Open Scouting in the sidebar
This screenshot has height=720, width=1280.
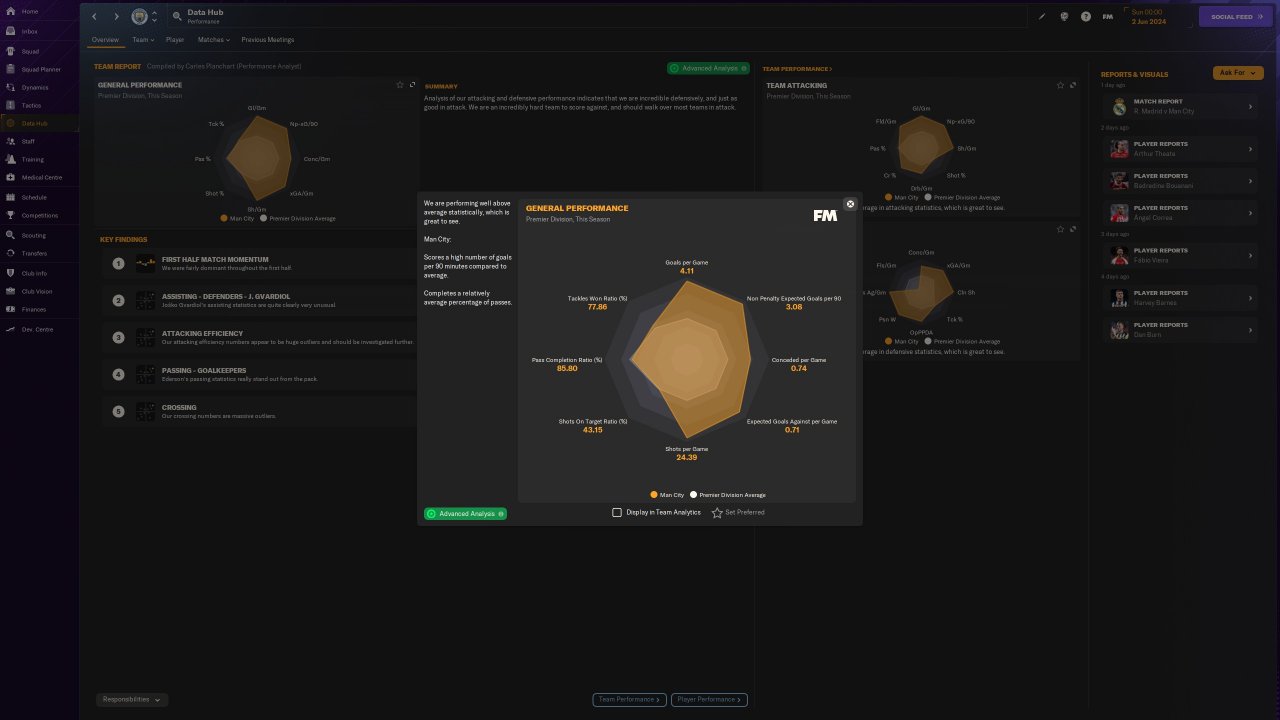click(x=33, y=236)
